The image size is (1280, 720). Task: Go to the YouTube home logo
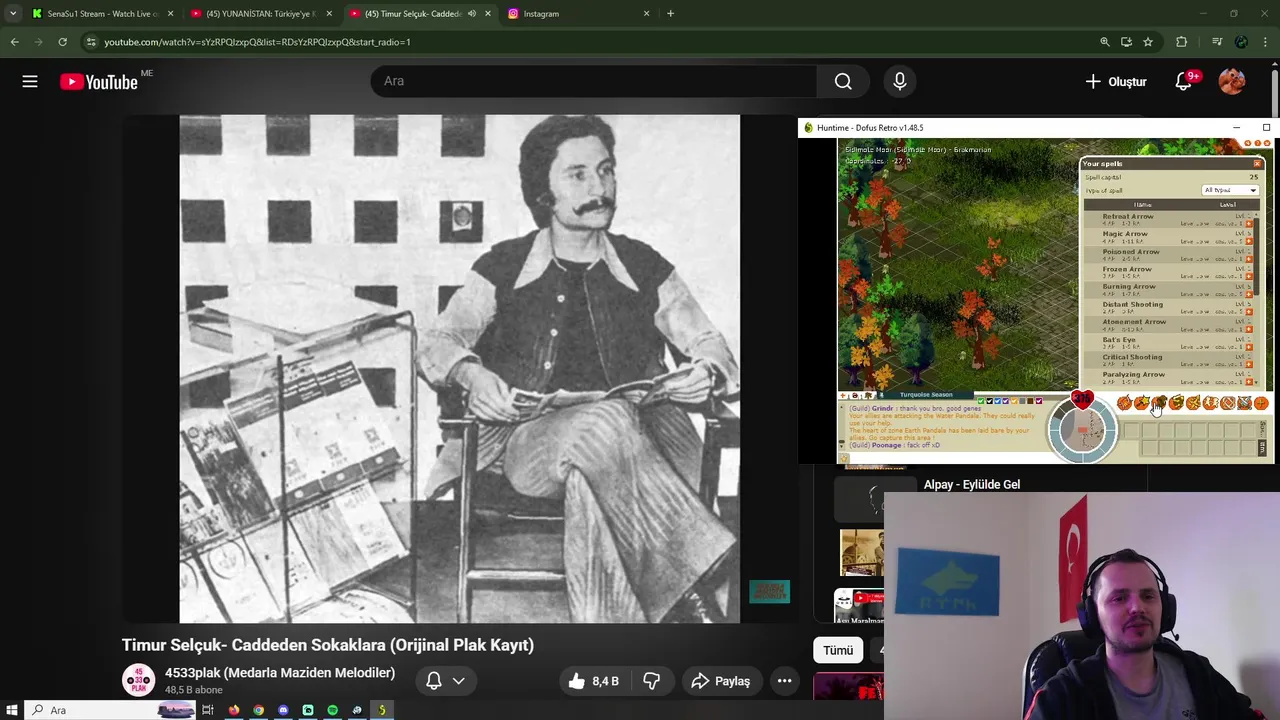pos(98,82)
